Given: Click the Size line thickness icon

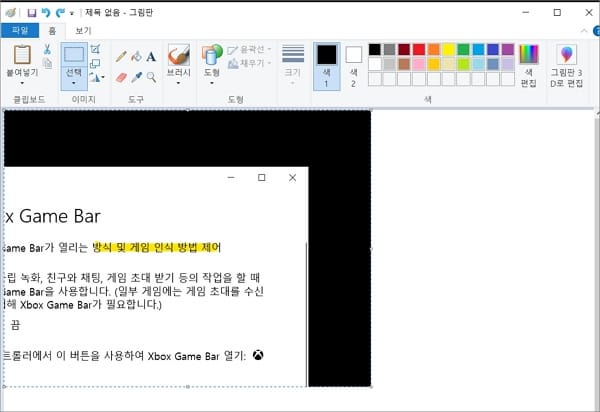Looking at the screenshot, I should 293,54.
